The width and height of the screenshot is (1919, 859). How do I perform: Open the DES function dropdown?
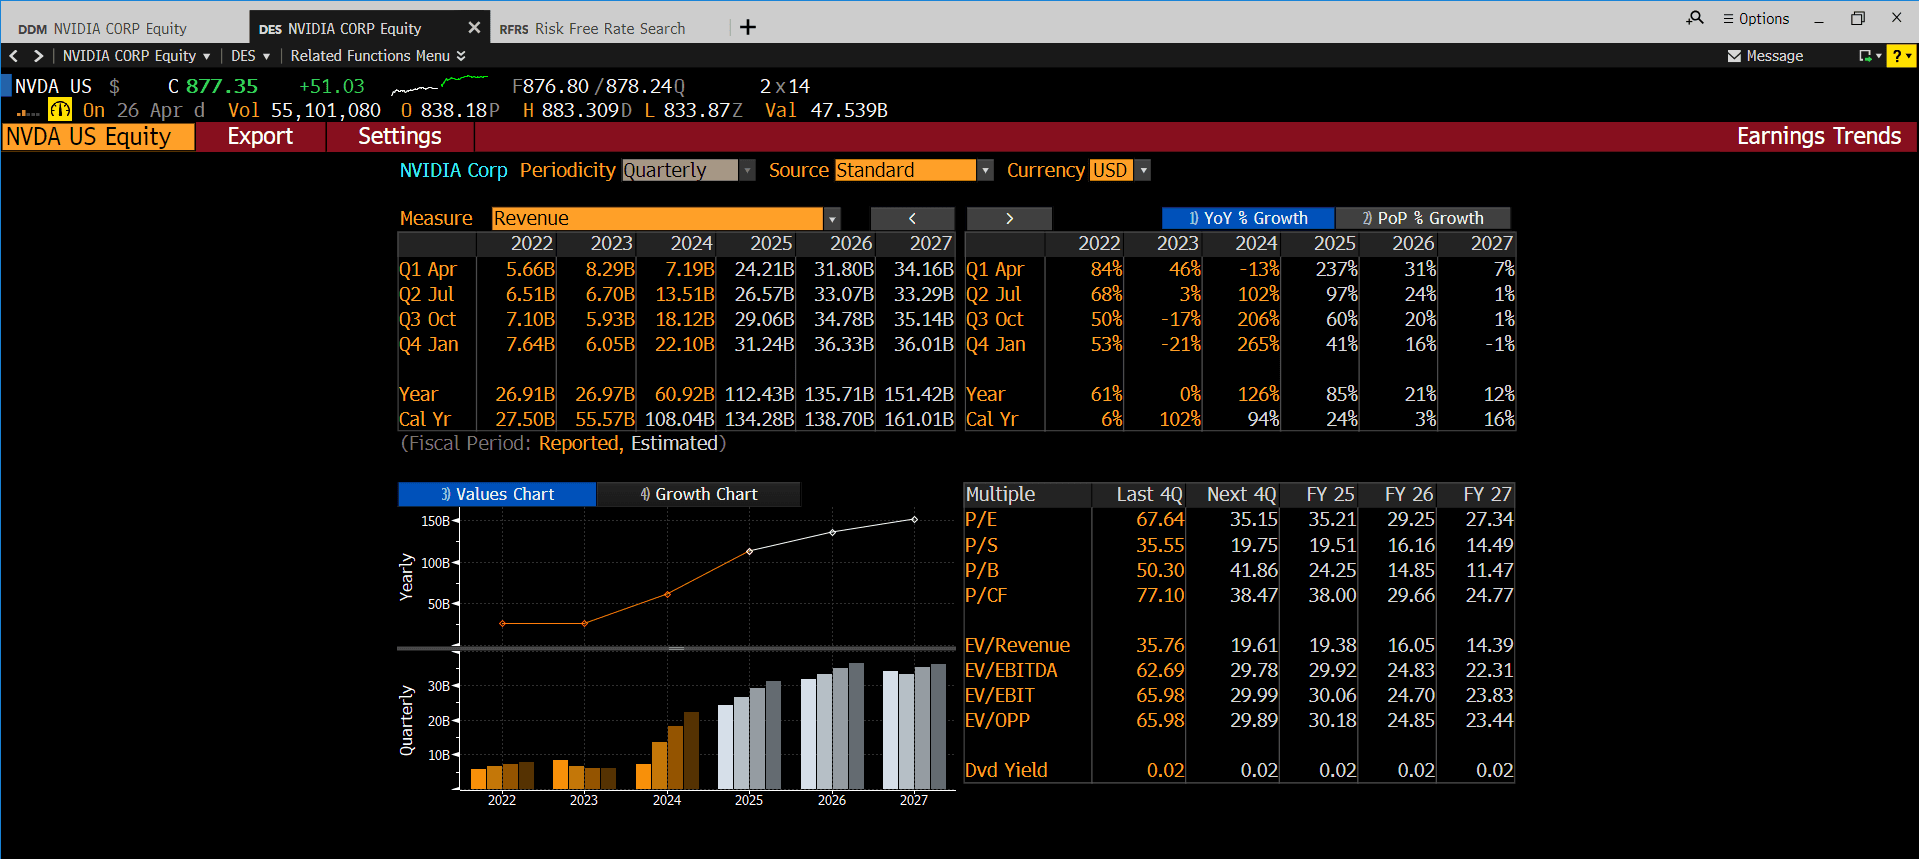tap(251, 56)
